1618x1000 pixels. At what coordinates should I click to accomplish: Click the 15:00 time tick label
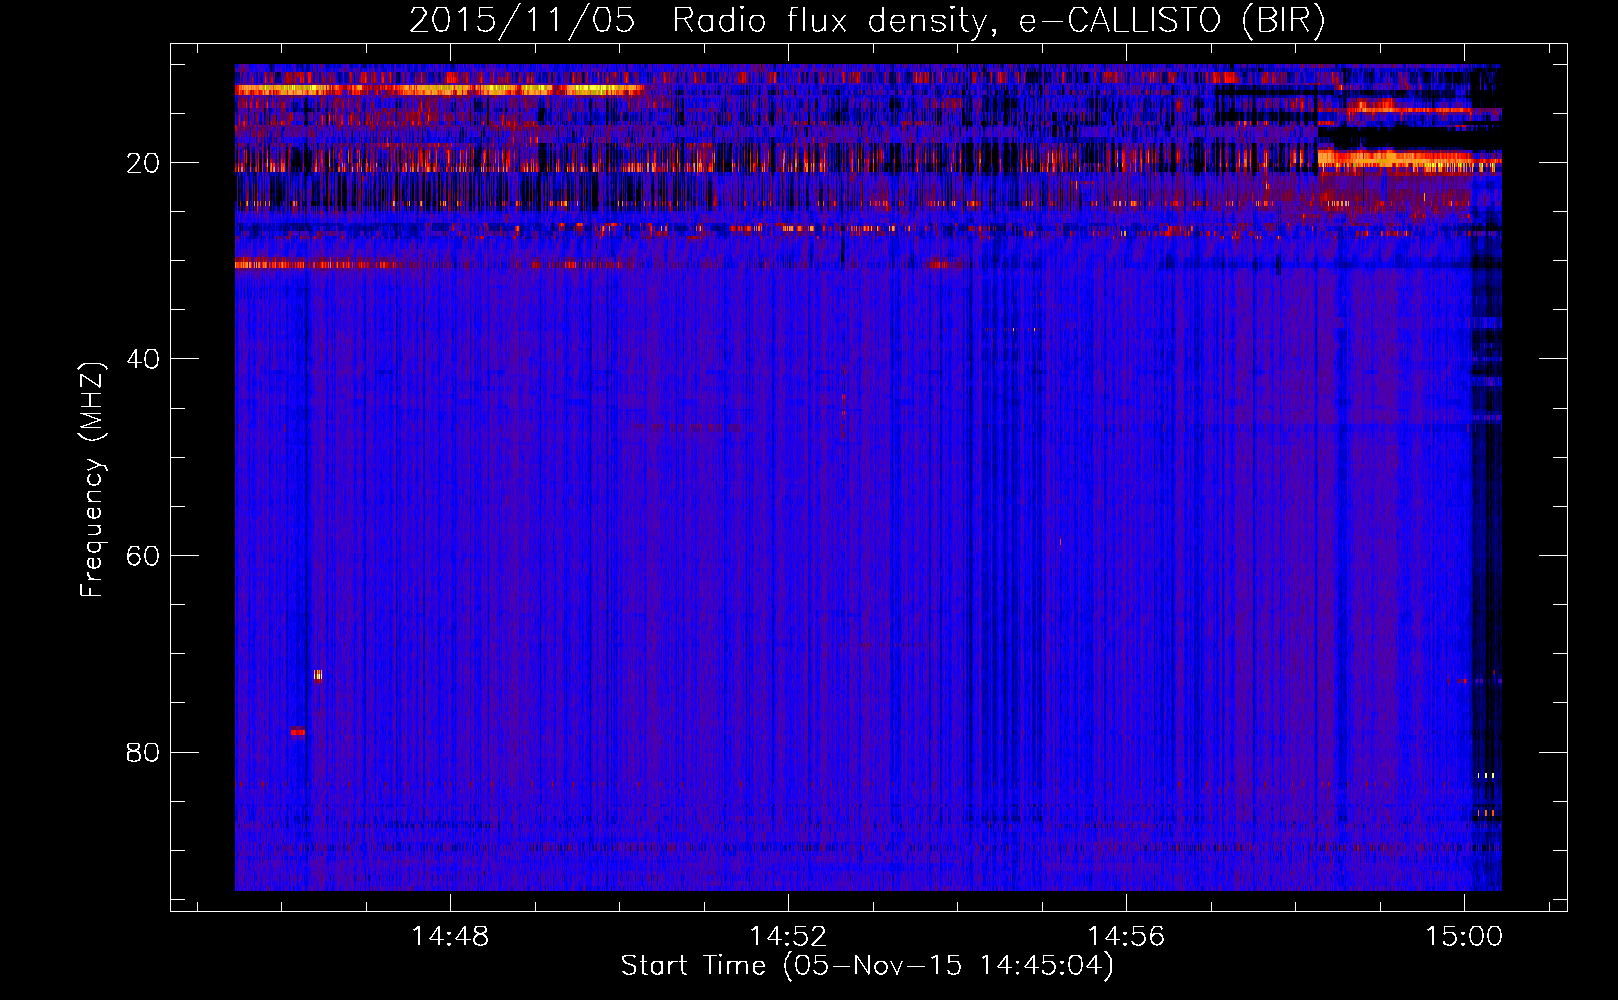point(1464,937)
